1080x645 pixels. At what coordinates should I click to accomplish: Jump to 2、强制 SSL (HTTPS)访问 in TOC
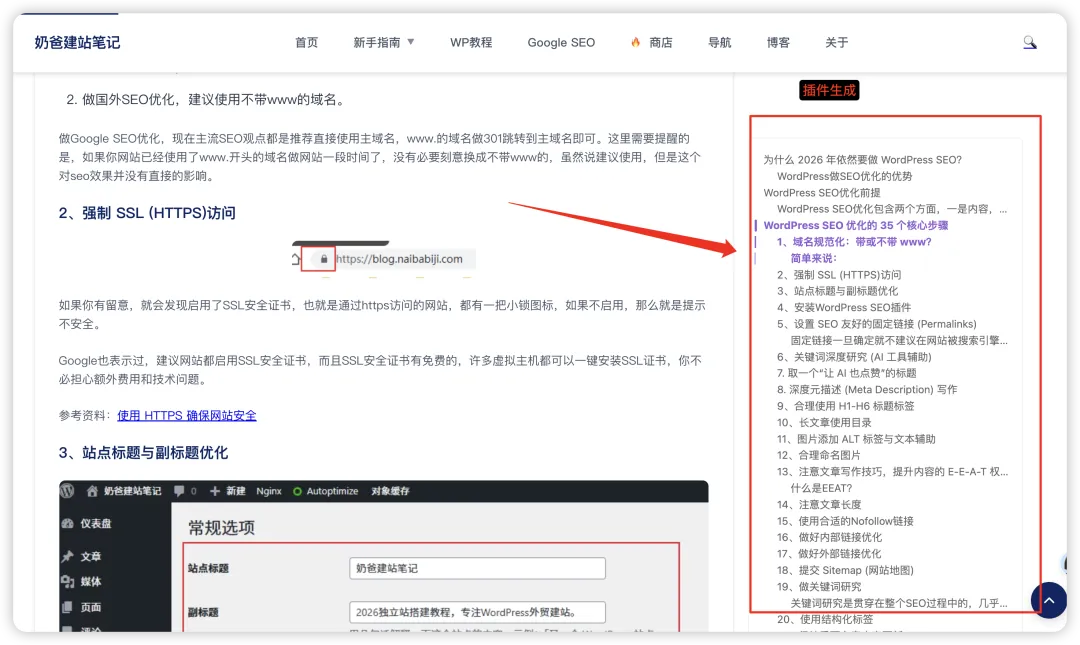[x=839, y=275]
